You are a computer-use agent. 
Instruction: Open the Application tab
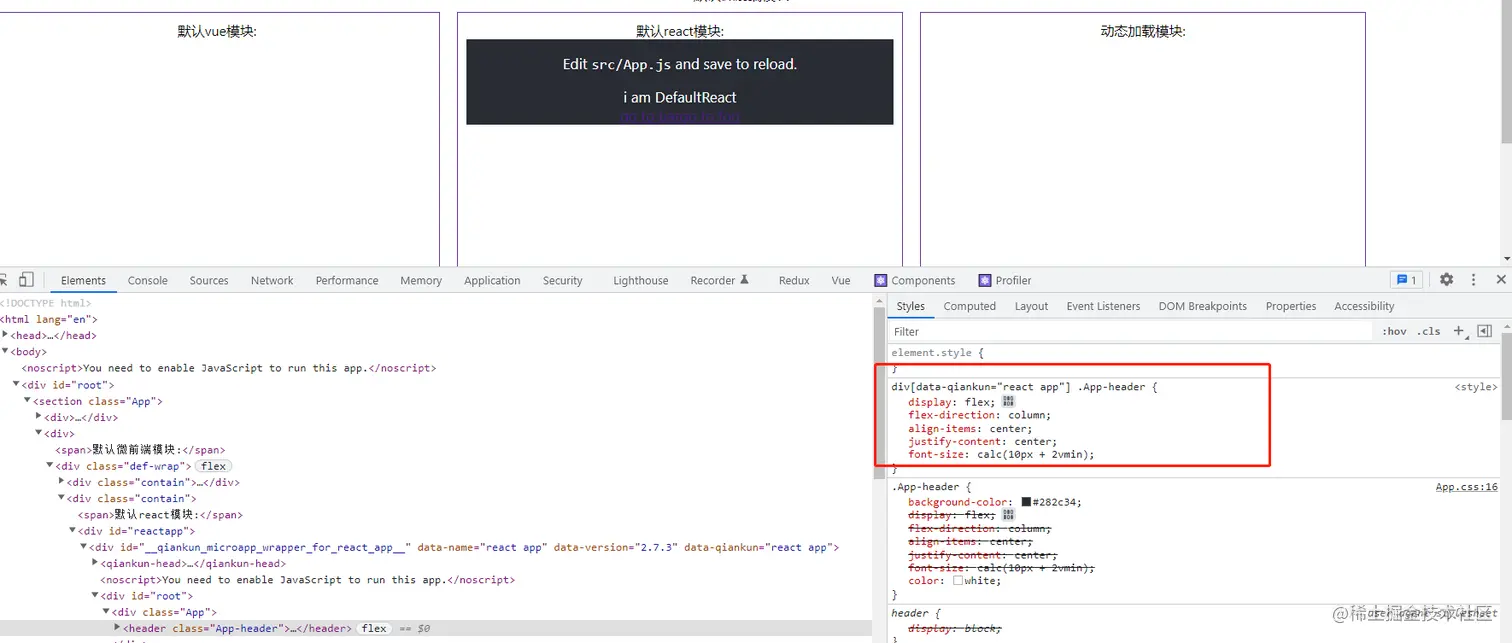(492, 280)
